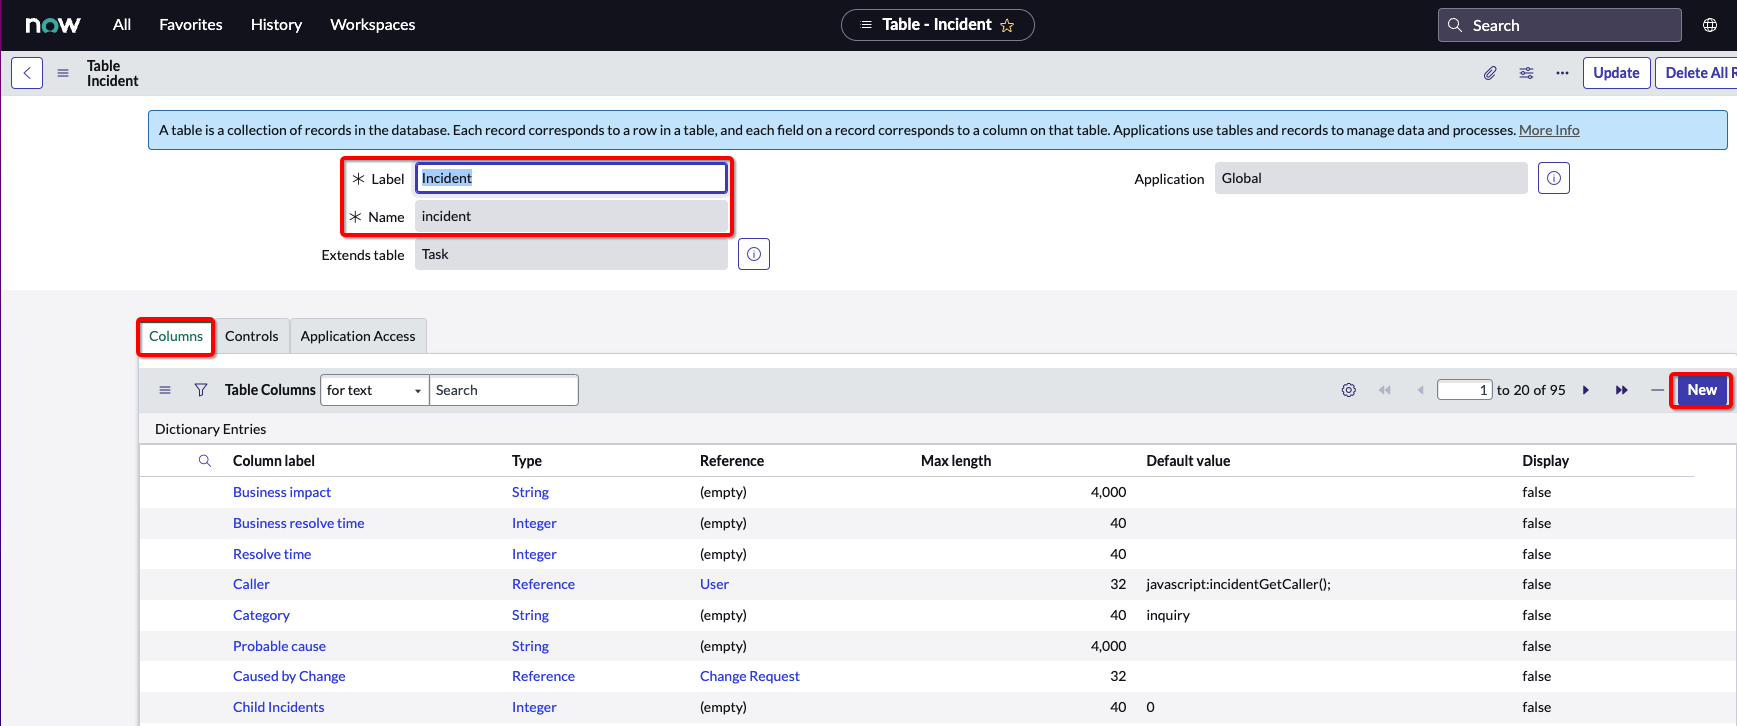This screenshot has height=726, width=1737.
Task: Click the global Search field
Action: point(1559,25)
